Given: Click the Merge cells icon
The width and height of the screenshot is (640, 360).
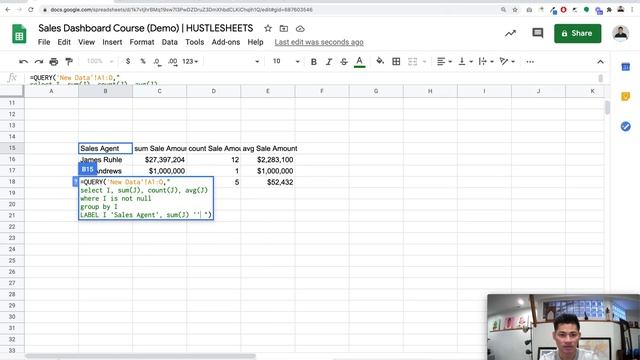Looking at the screenshot, I should pos(413,61).
